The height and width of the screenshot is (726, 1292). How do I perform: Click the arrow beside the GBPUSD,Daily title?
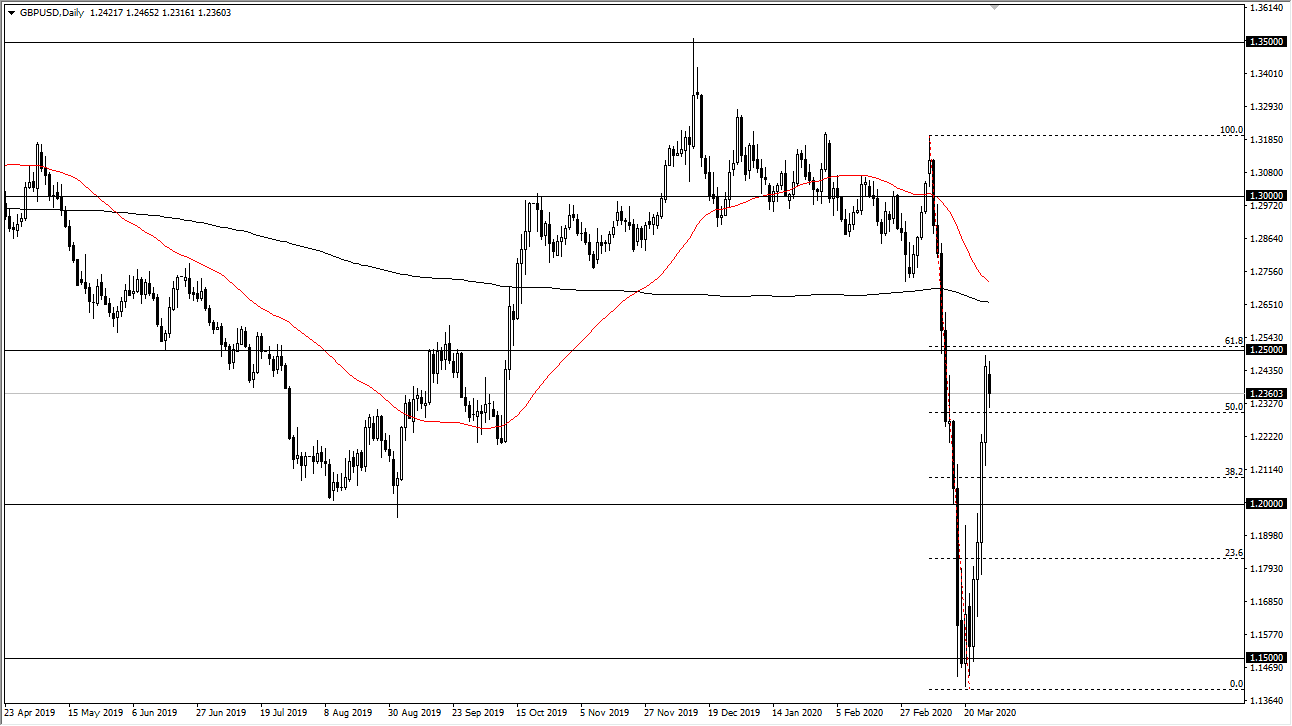[11, 12]
